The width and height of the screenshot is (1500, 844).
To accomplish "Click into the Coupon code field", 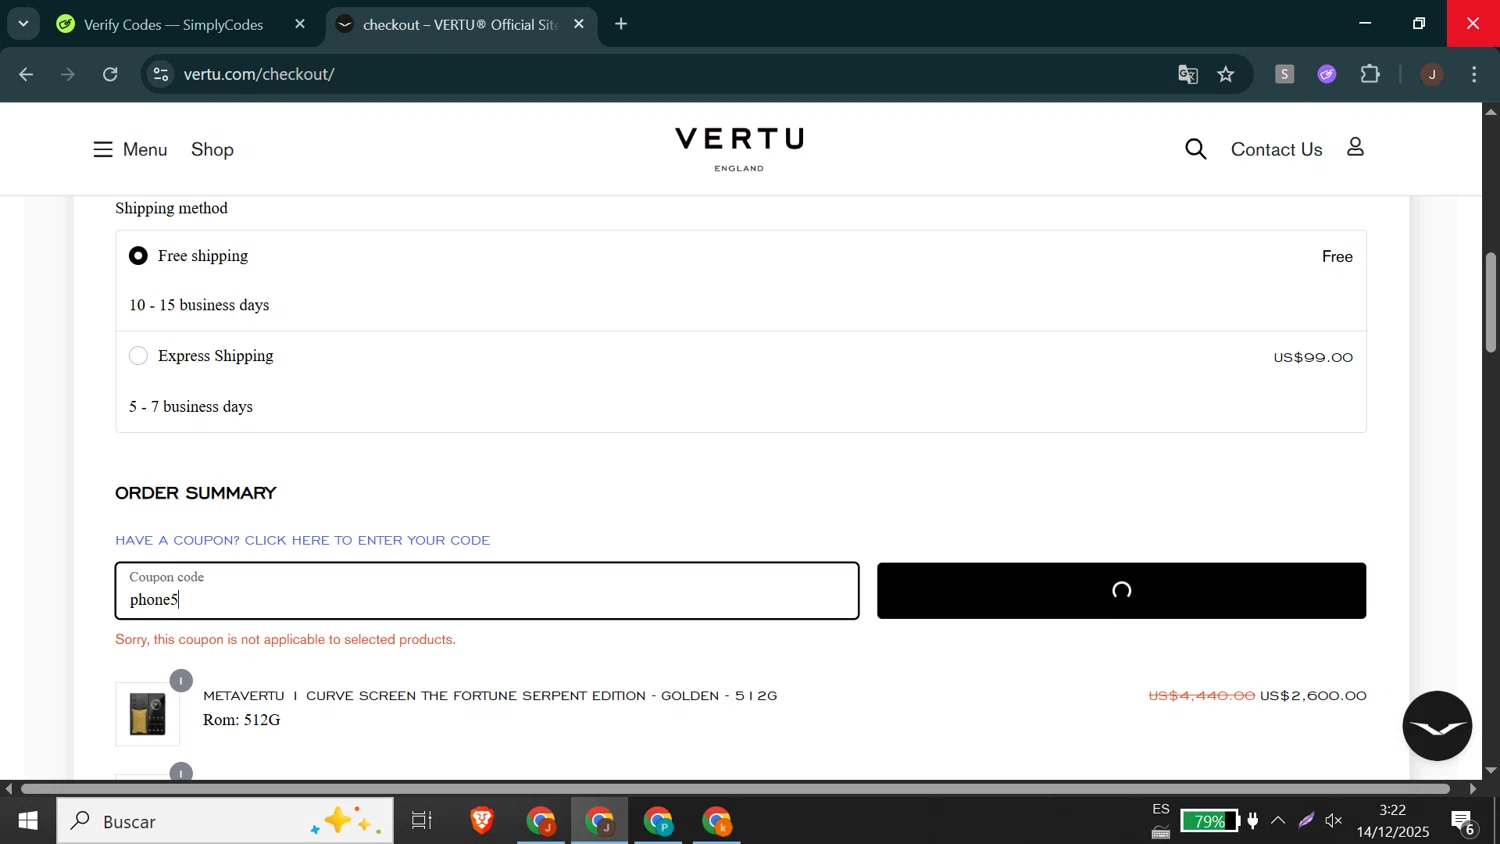I will tap(487, 591).
